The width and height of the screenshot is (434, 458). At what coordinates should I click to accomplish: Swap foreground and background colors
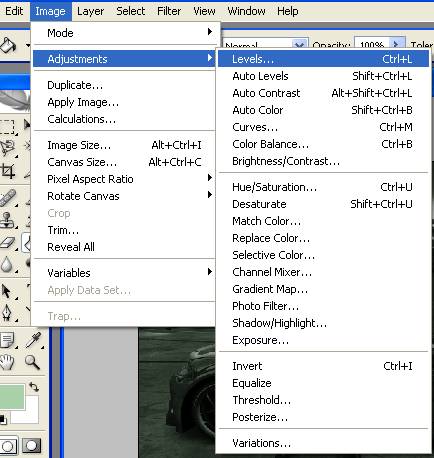click(34, 387)
